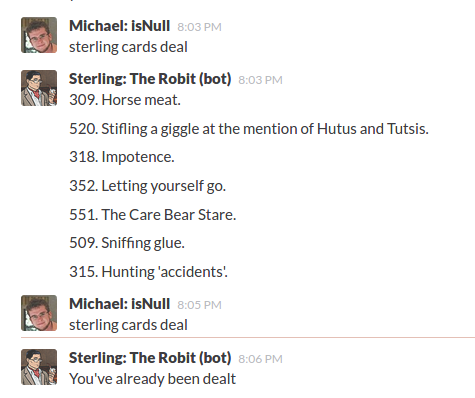Click the 8:03 PM timestamp on Michael's message
This screenshot has width=475, height=398.
click(199, 27)
